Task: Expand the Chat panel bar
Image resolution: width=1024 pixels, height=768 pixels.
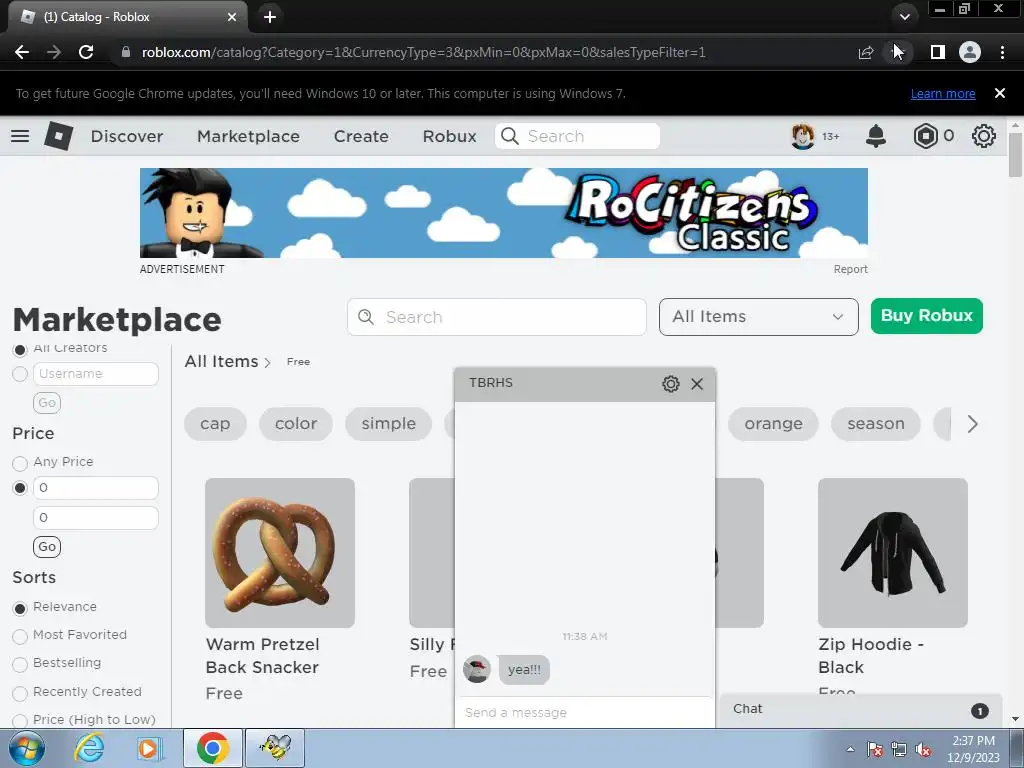Action: click(860, 710)
